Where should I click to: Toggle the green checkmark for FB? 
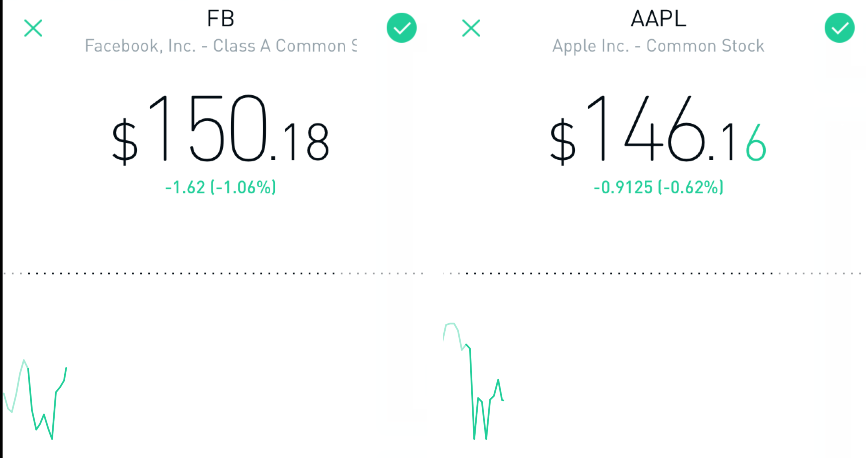pos(402,28)
